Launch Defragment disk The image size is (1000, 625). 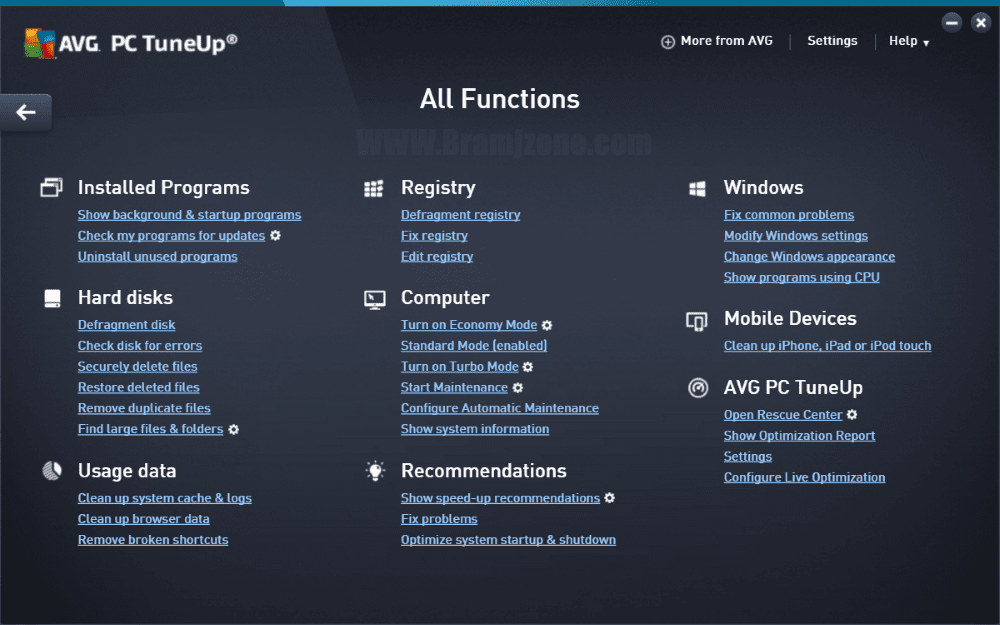(126, 325)
